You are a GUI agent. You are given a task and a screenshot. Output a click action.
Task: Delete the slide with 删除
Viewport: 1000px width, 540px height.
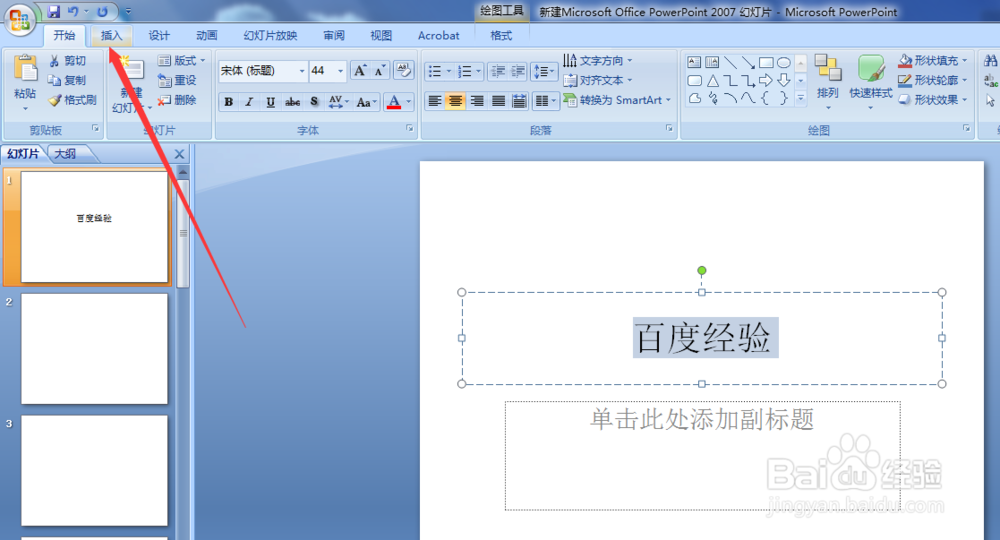(x=177, y=100)
